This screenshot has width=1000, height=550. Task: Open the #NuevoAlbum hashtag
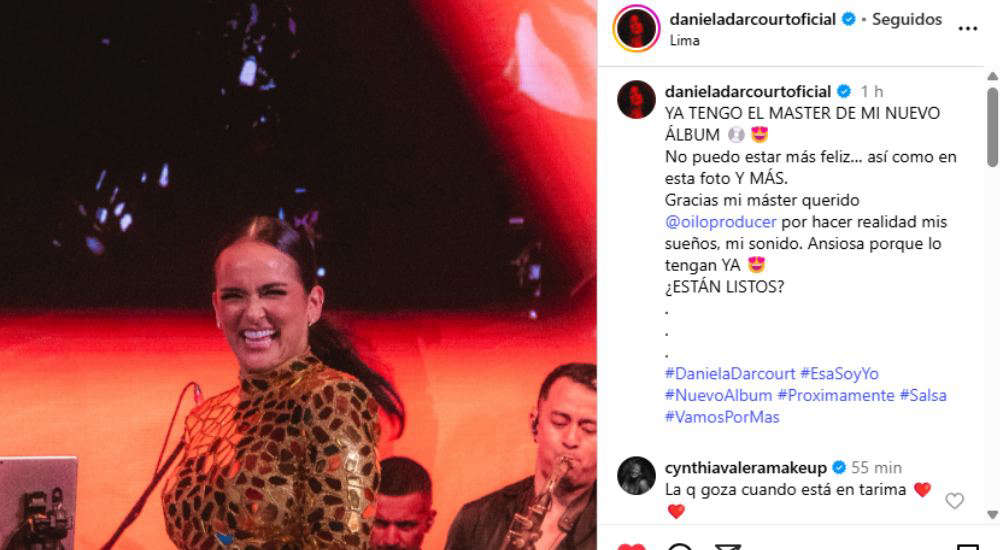718,396
